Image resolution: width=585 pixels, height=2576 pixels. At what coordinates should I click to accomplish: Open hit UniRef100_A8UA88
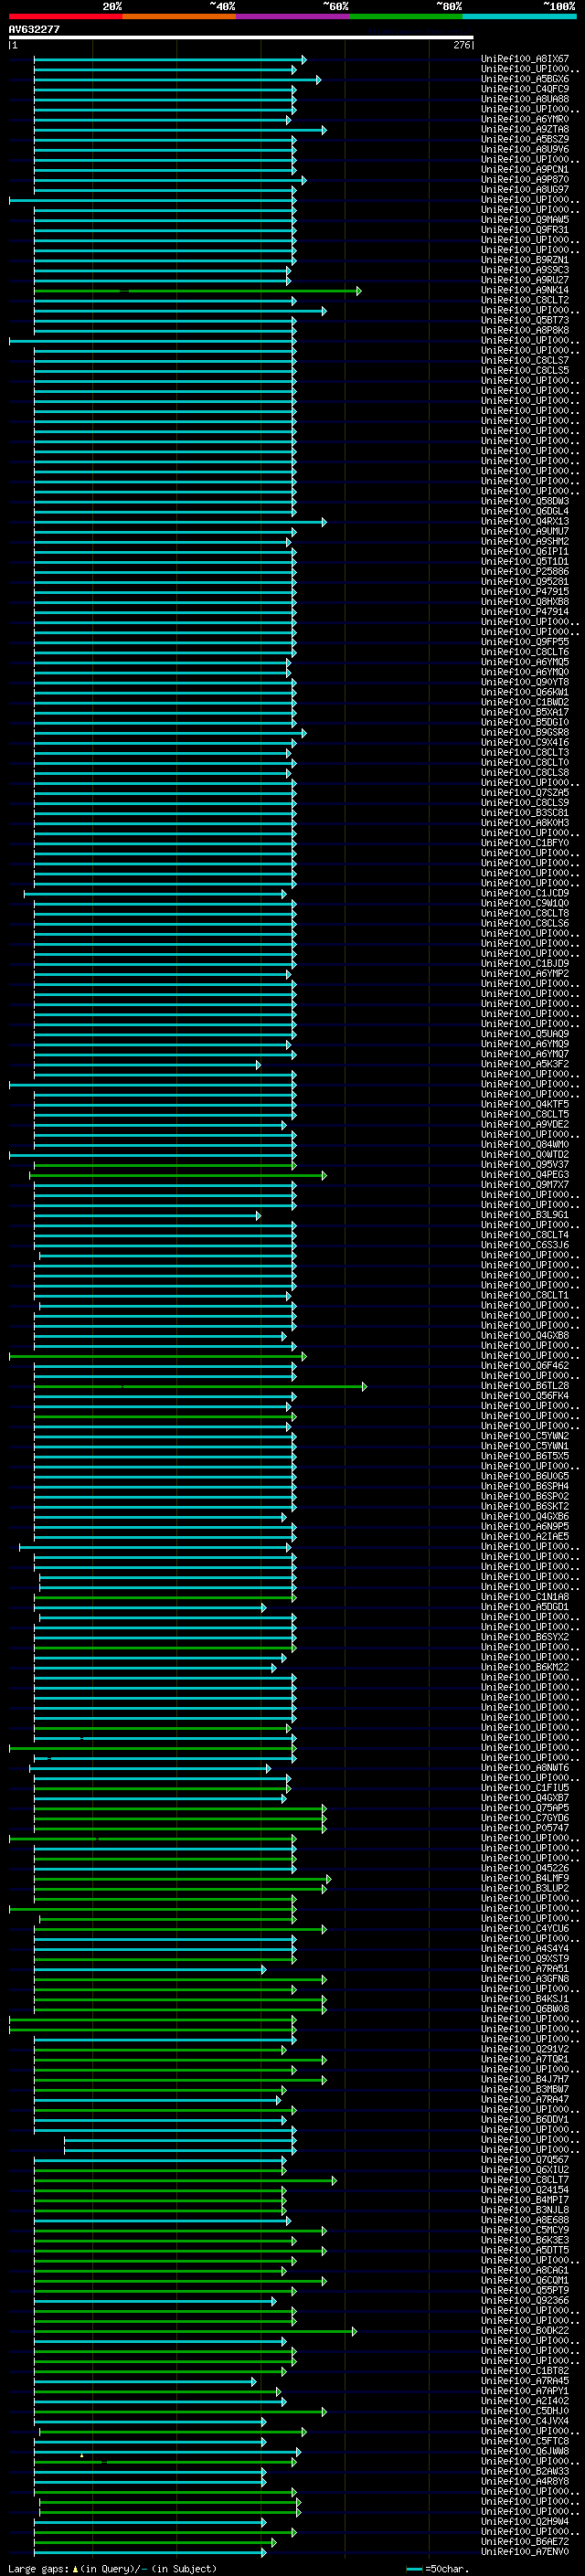click(x=525, y=99)
